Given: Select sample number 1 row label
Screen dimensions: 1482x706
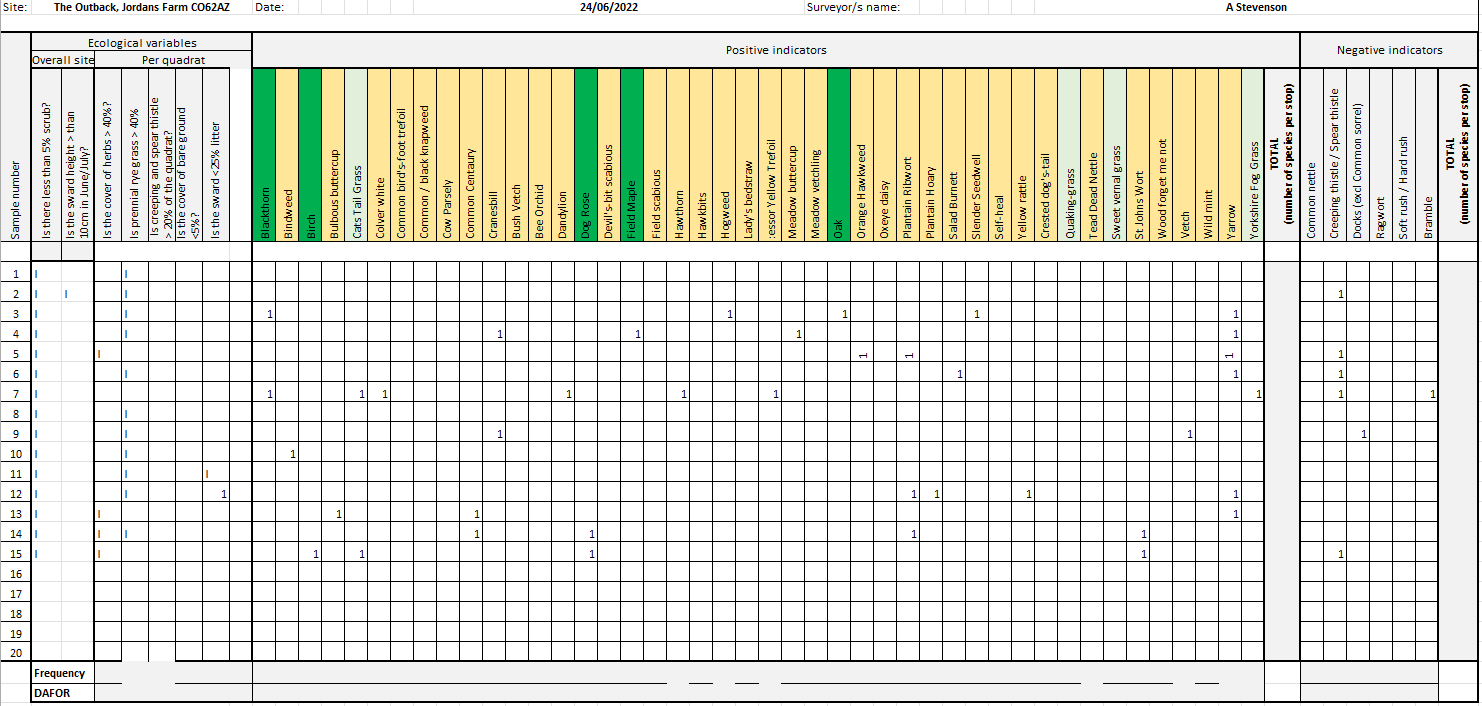Looking at the screenshot, I should [15, 273].
